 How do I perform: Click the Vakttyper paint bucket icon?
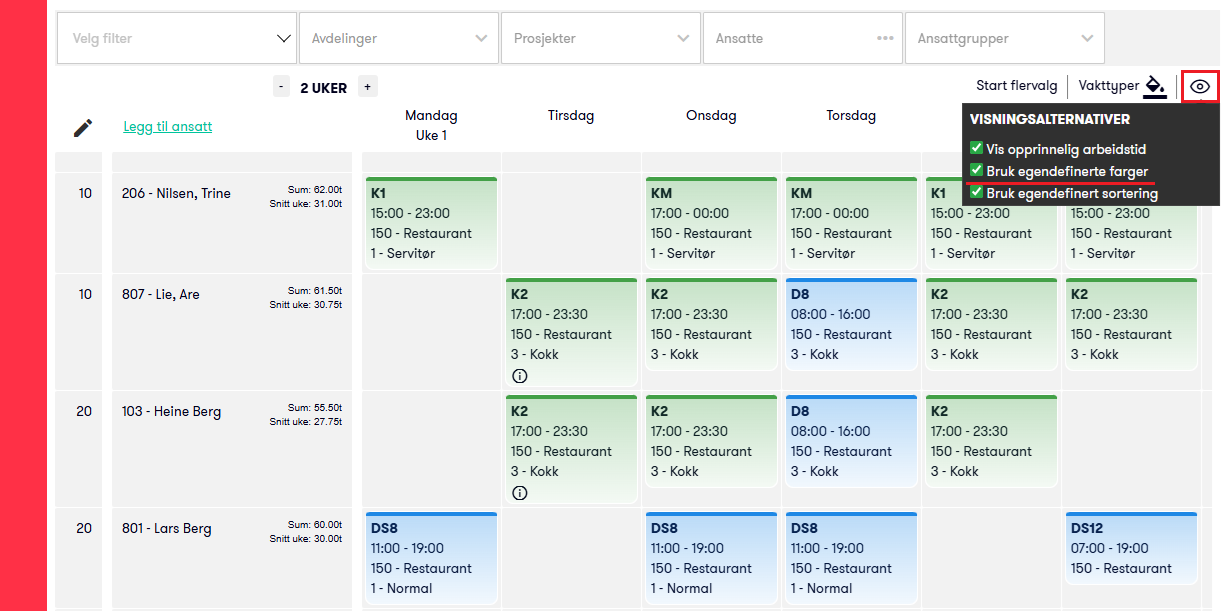click(1155, 87)
